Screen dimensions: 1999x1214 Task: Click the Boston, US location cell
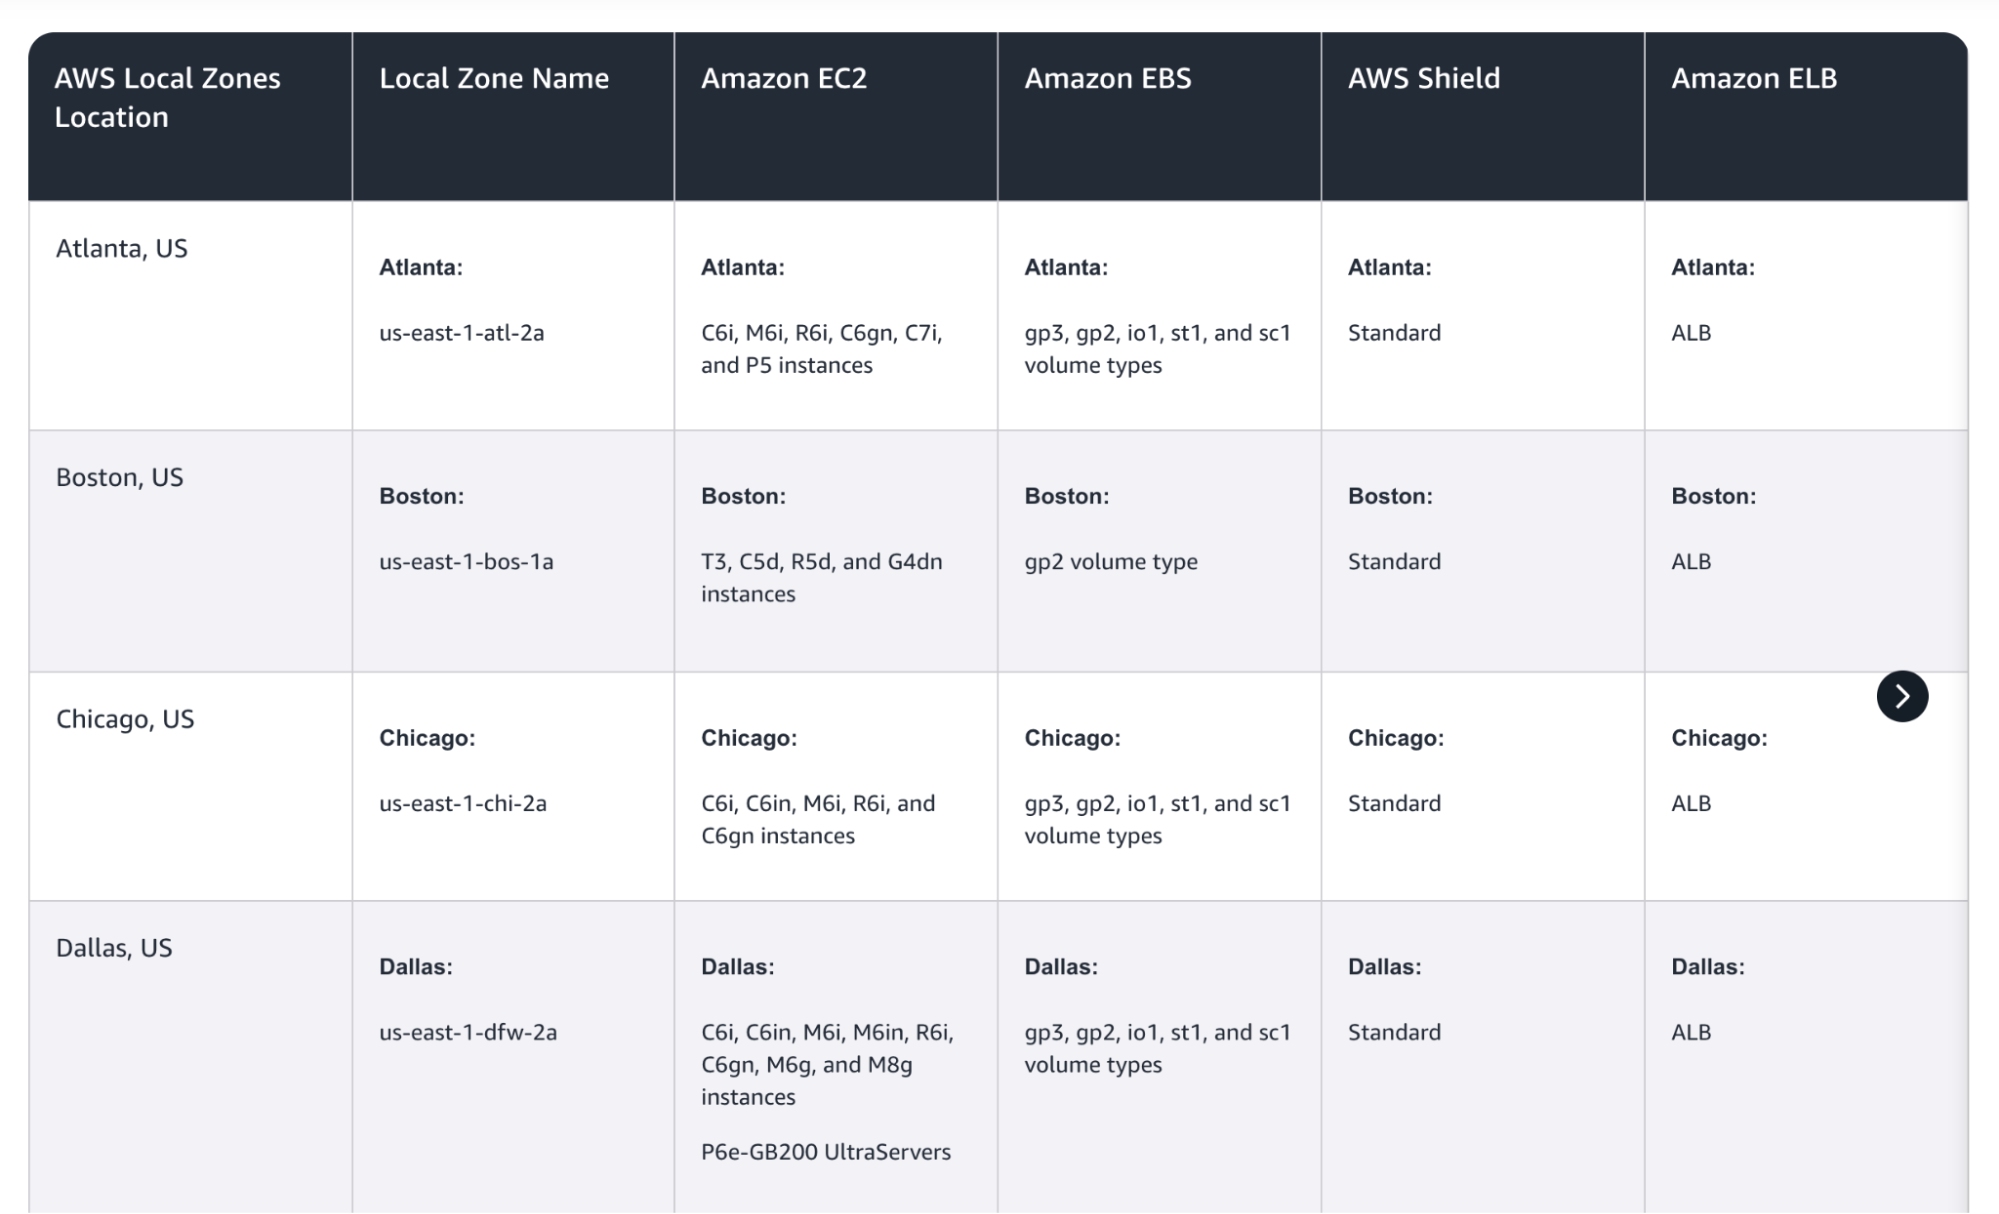119,477
